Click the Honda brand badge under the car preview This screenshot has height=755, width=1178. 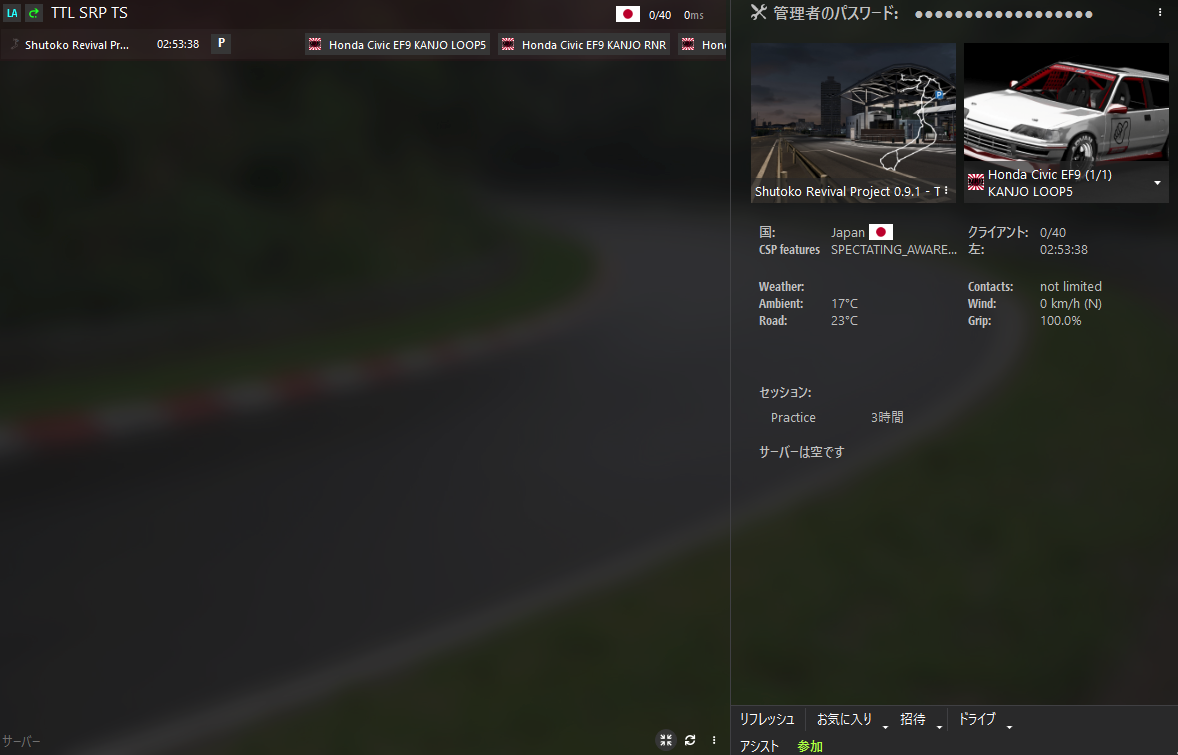point(976,182)
